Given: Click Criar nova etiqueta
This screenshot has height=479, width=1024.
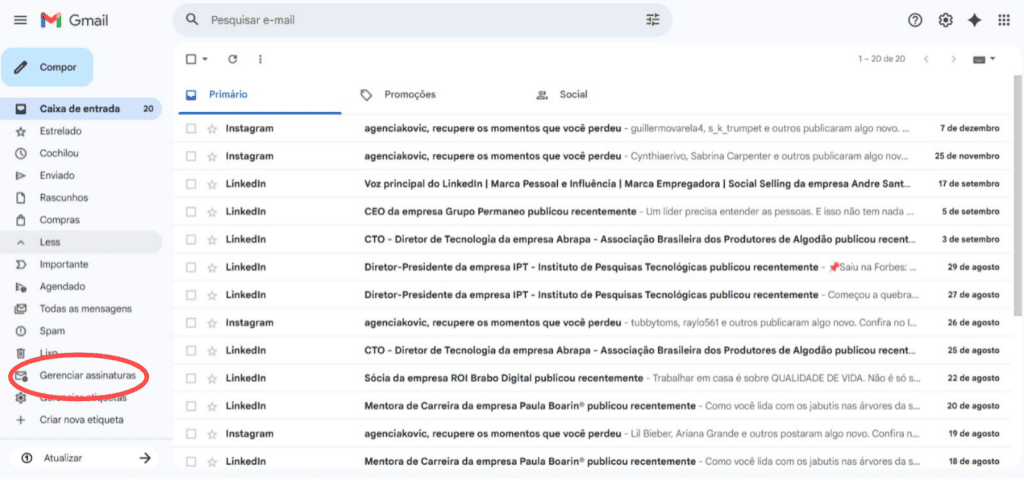Looking at the screenshot, I should [81, 420].
